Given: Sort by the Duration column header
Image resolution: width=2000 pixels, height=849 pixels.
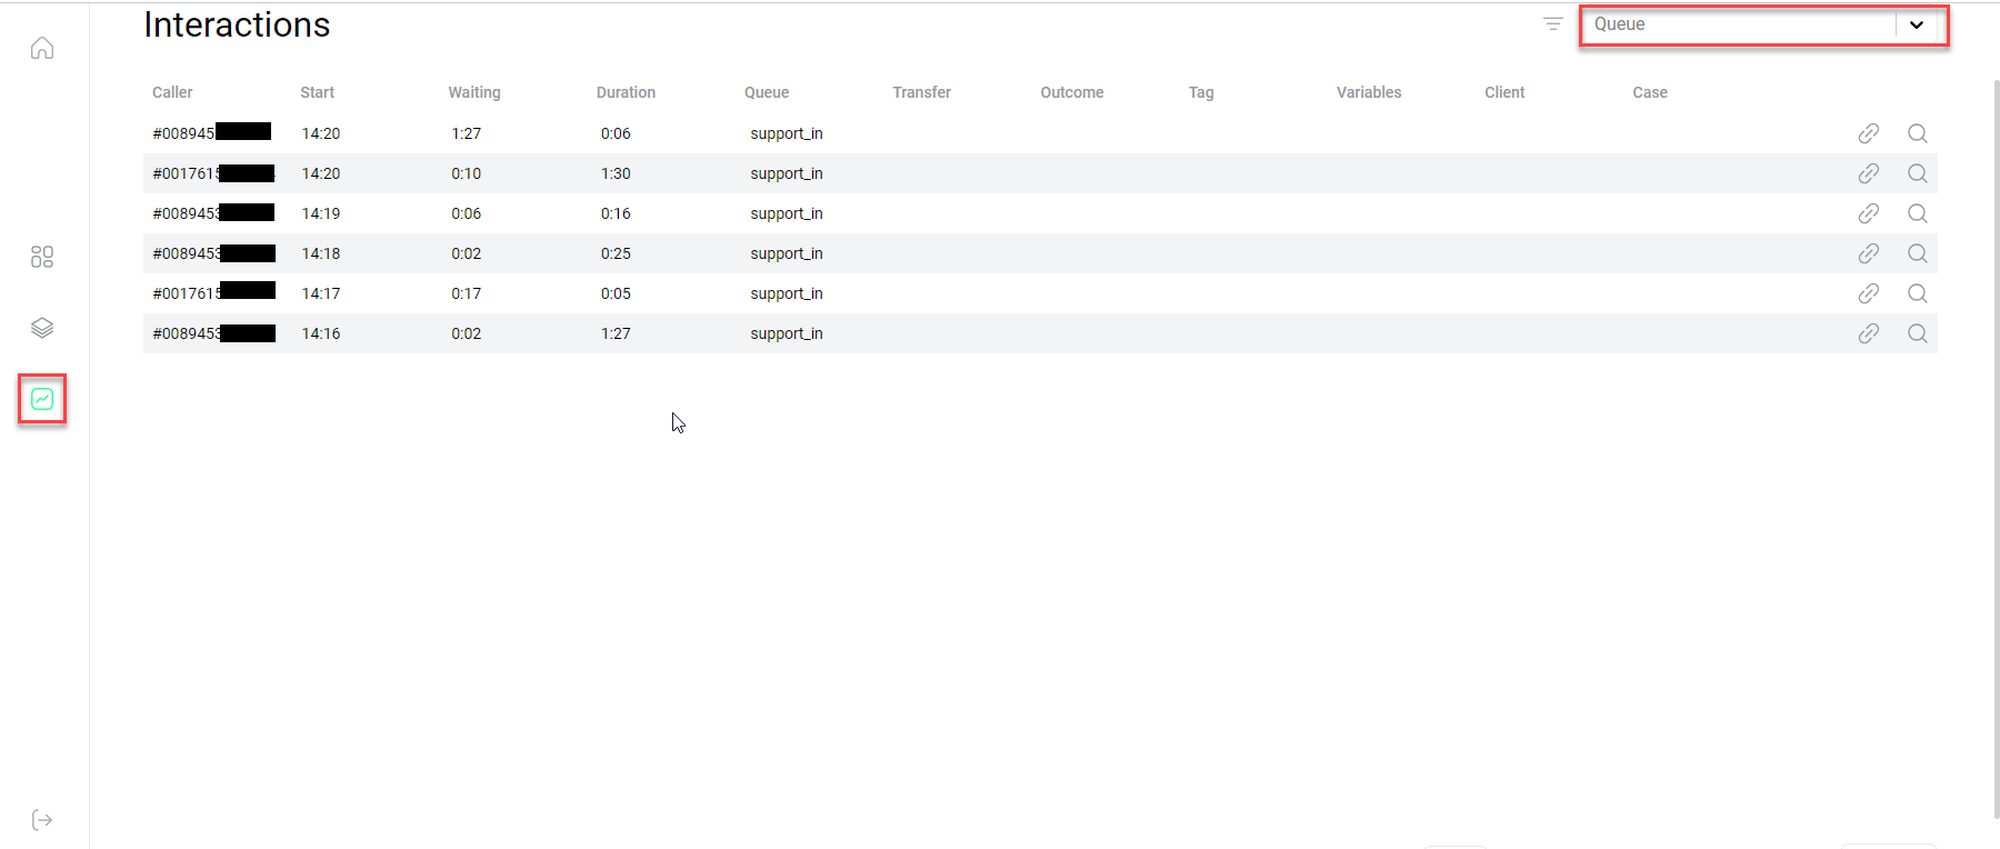Looking at the screenshot, I should (x=625, y=92).
